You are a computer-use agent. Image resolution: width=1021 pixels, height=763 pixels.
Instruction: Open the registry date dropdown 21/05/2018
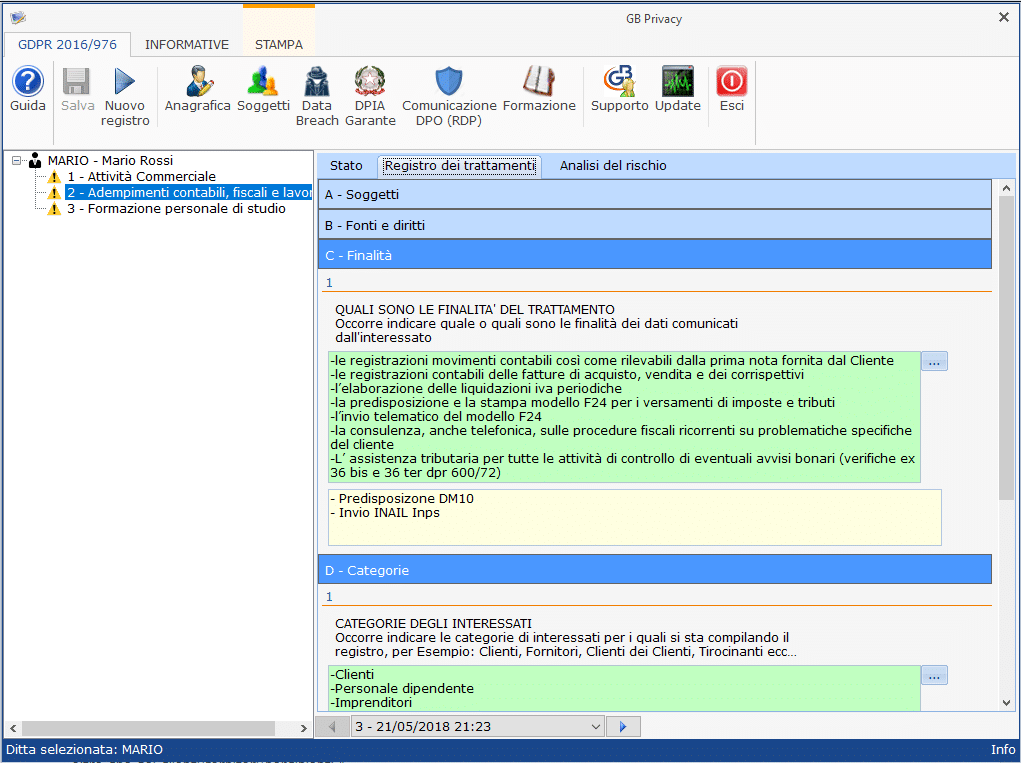[595, 727]
